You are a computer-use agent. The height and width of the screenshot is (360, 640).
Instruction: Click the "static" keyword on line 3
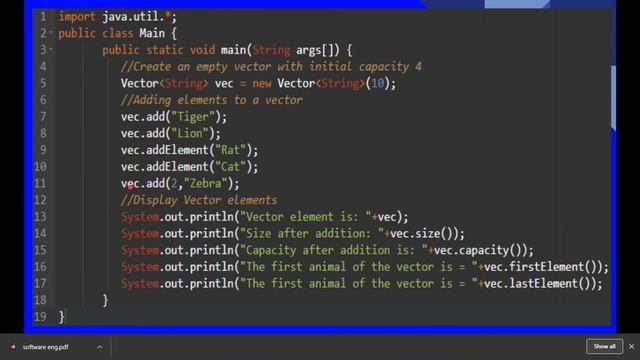point(164,50)
